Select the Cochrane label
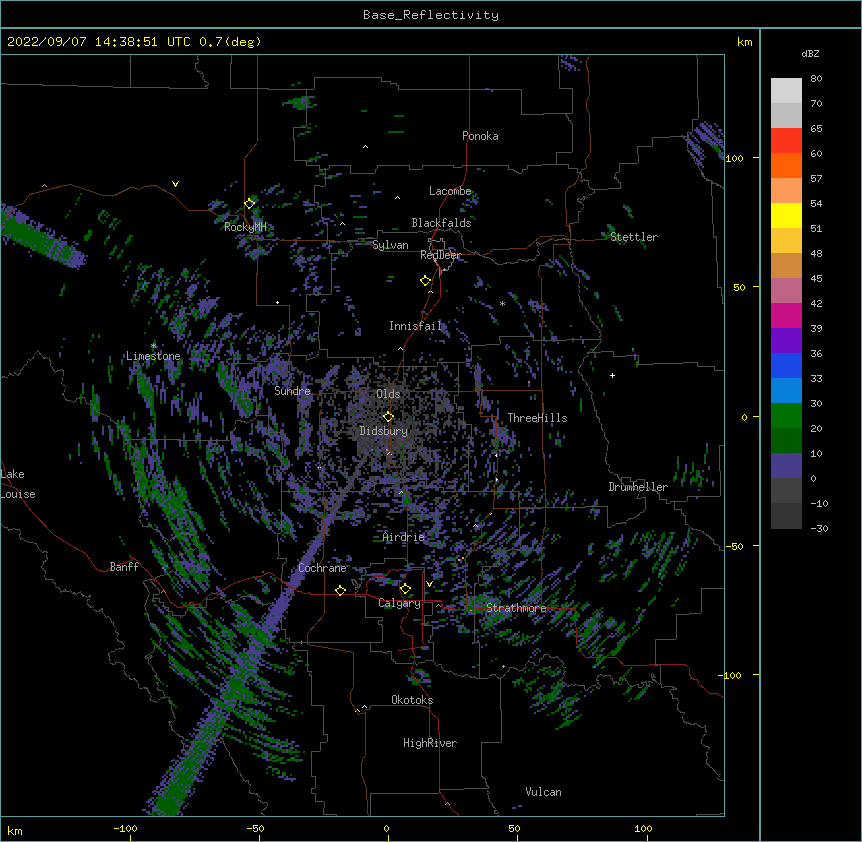This screenshot has height=842, width=862. [322, 568]
